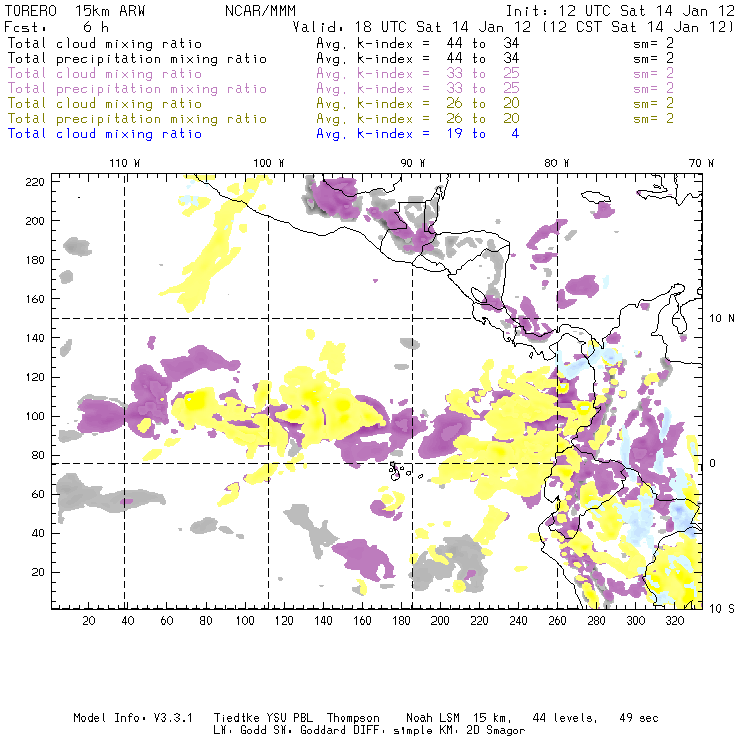Click the "Fcst: 6 h" forecast hour label
740x740 pixels.
click(57, 27)
